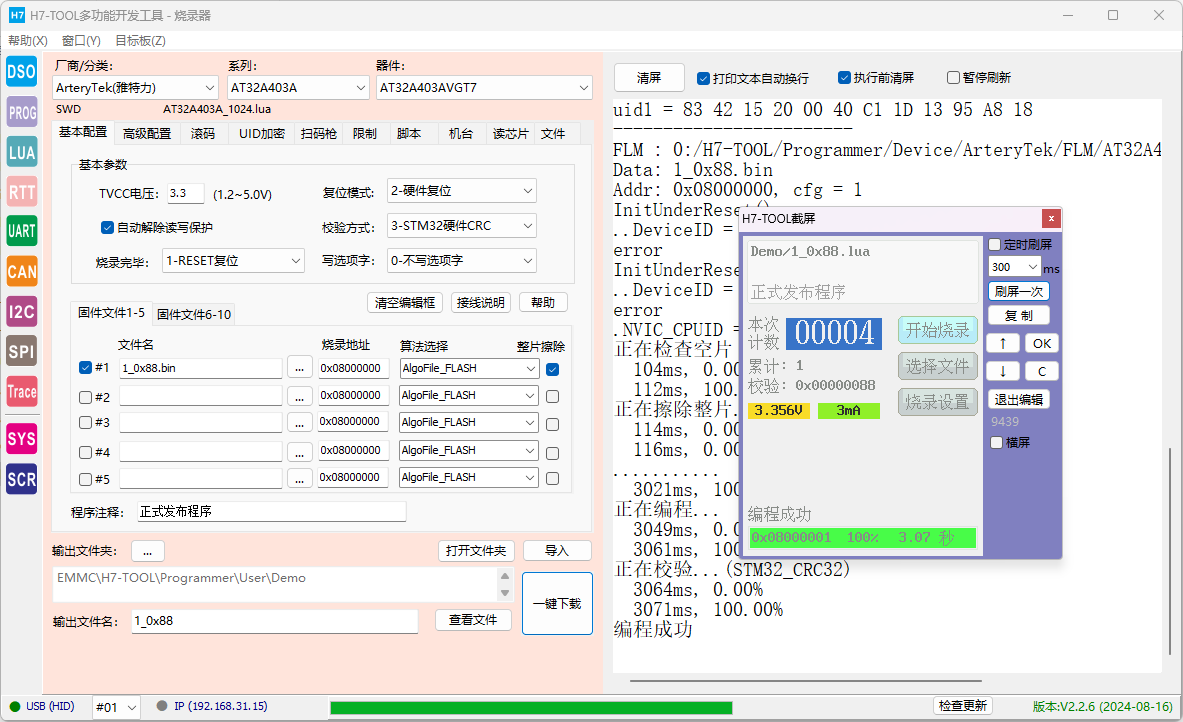Viewport: 1183px width, 722px height.
Task: Click the TVCC电压 input field
Action: pos(186,193)
